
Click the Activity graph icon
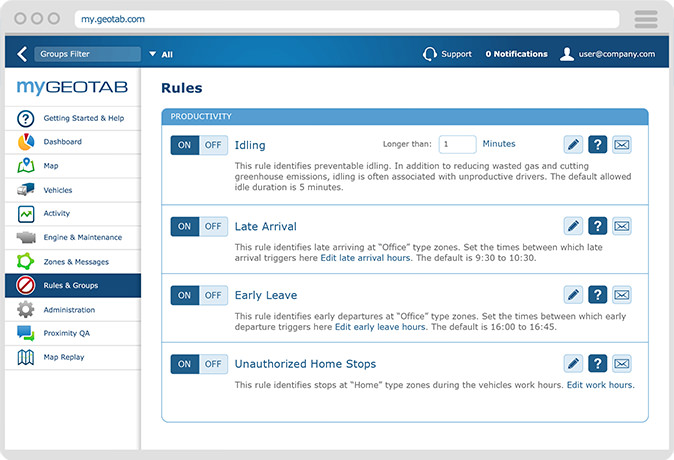pos(26,214)
